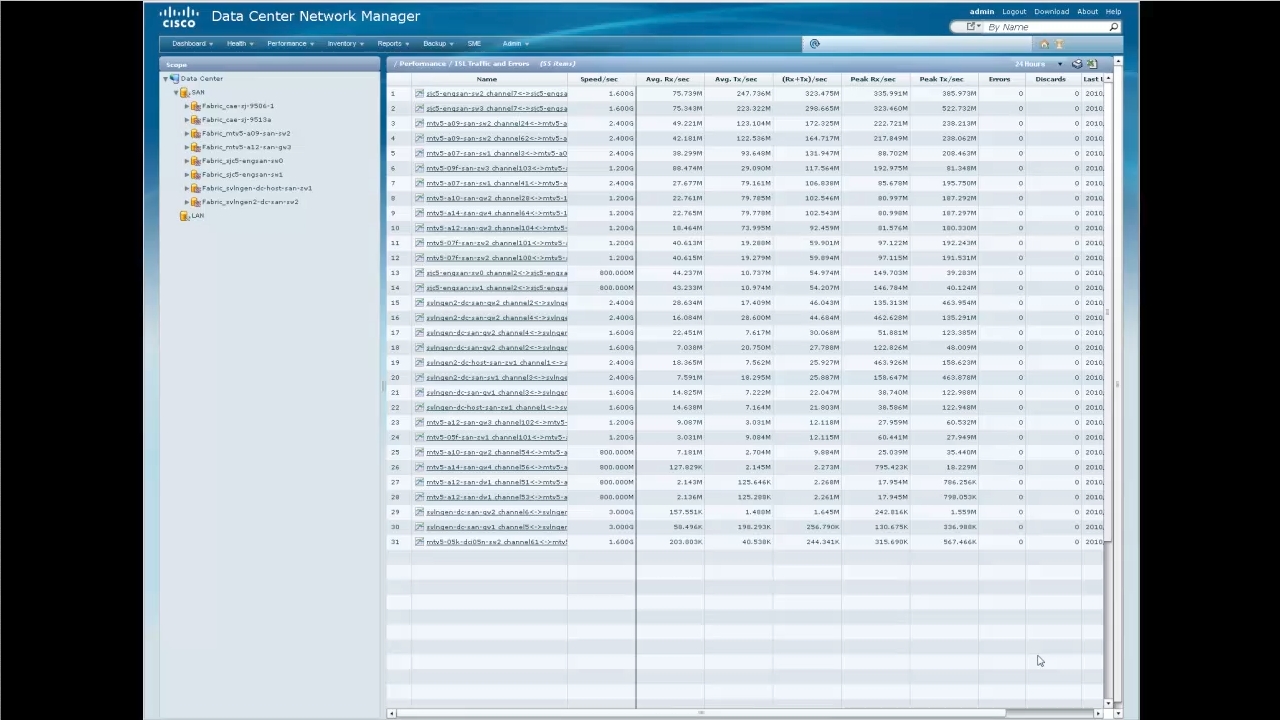Viewport: 1280px width, 720px height.
Task: Sort by Errors column header
Action: tap(999, 79)
